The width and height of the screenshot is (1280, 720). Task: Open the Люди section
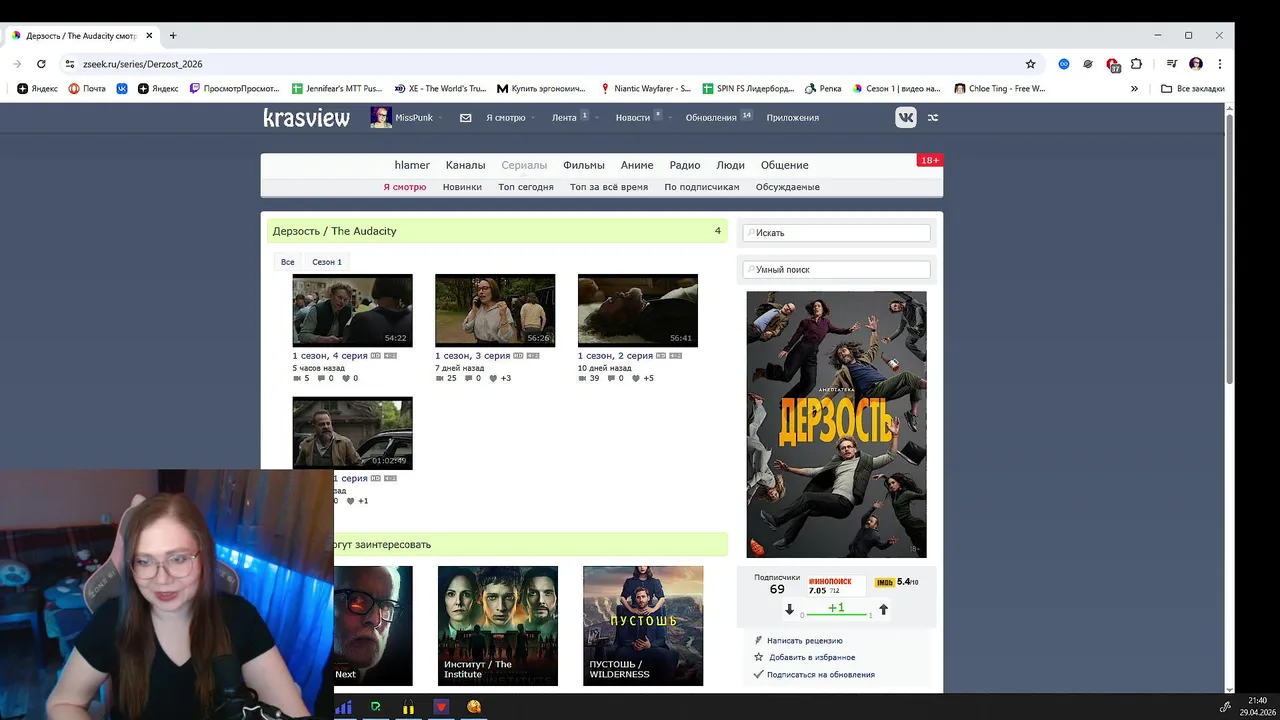click(730, 165)
